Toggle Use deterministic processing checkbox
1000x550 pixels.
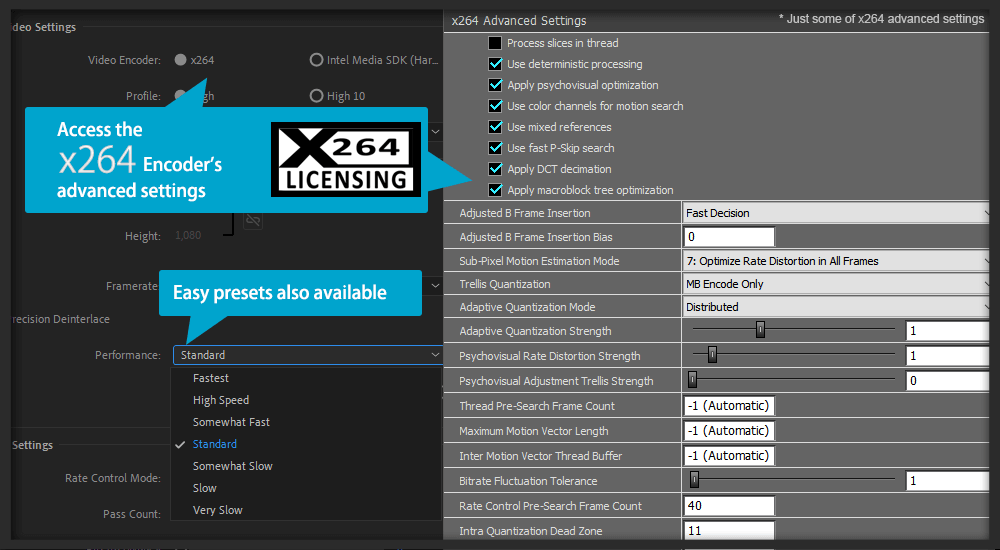[495, 64]
